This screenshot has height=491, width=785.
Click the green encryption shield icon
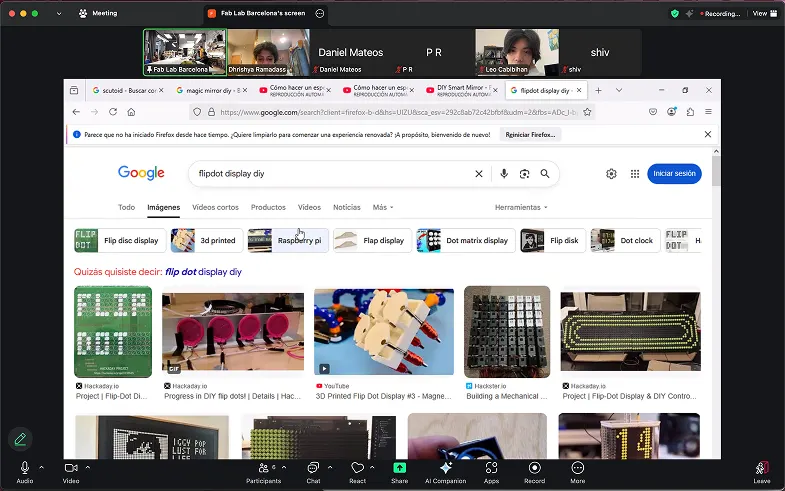point(675,14)
